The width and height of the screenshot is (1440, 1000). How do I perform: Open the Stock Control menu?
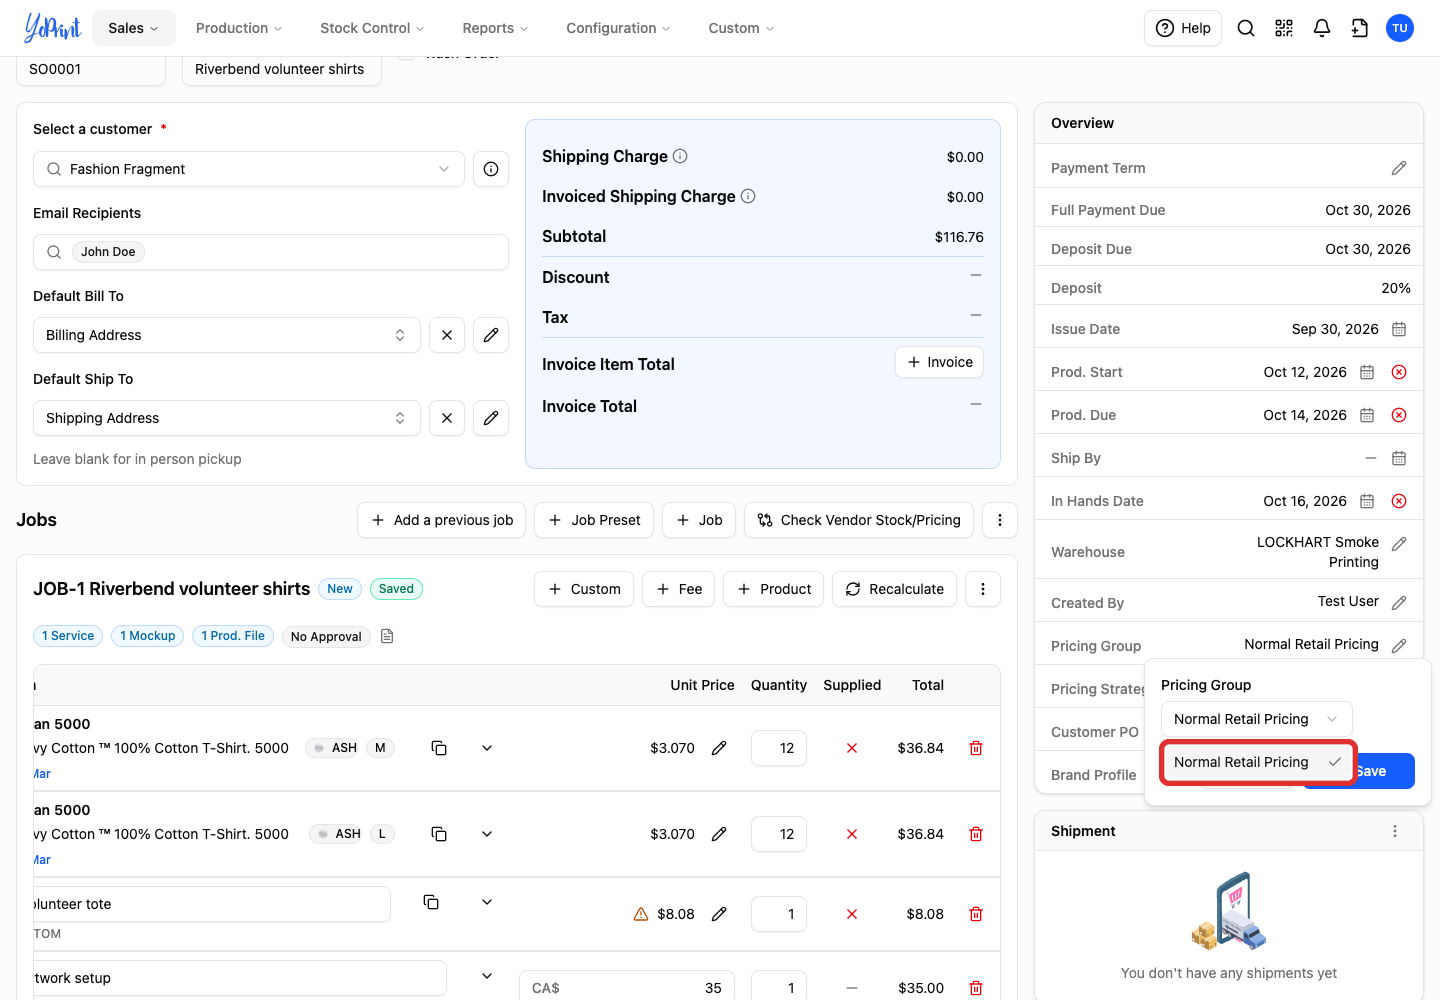point(372,28)
